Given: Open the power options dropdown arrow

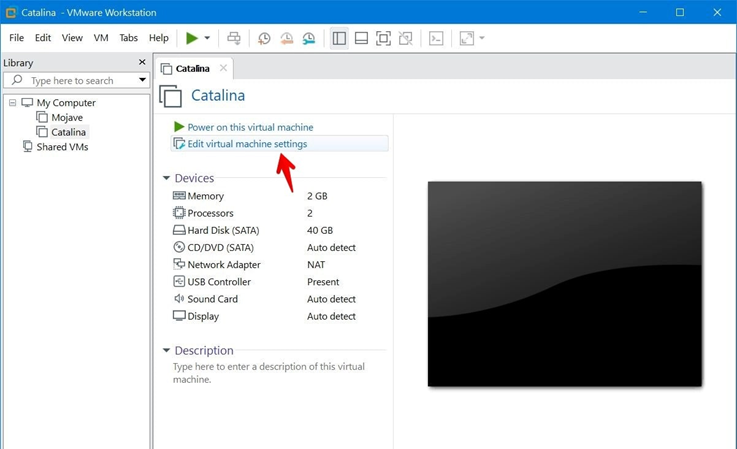Looking at the screenshot, I should 207,38.
